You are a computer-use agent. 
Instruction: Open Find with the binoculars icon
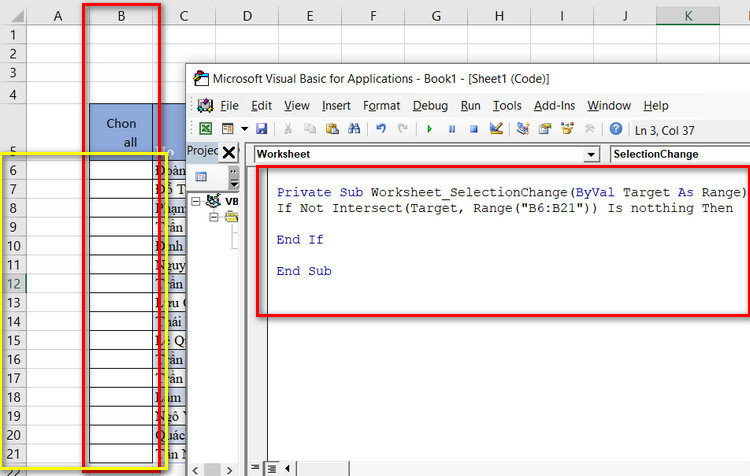354,129
